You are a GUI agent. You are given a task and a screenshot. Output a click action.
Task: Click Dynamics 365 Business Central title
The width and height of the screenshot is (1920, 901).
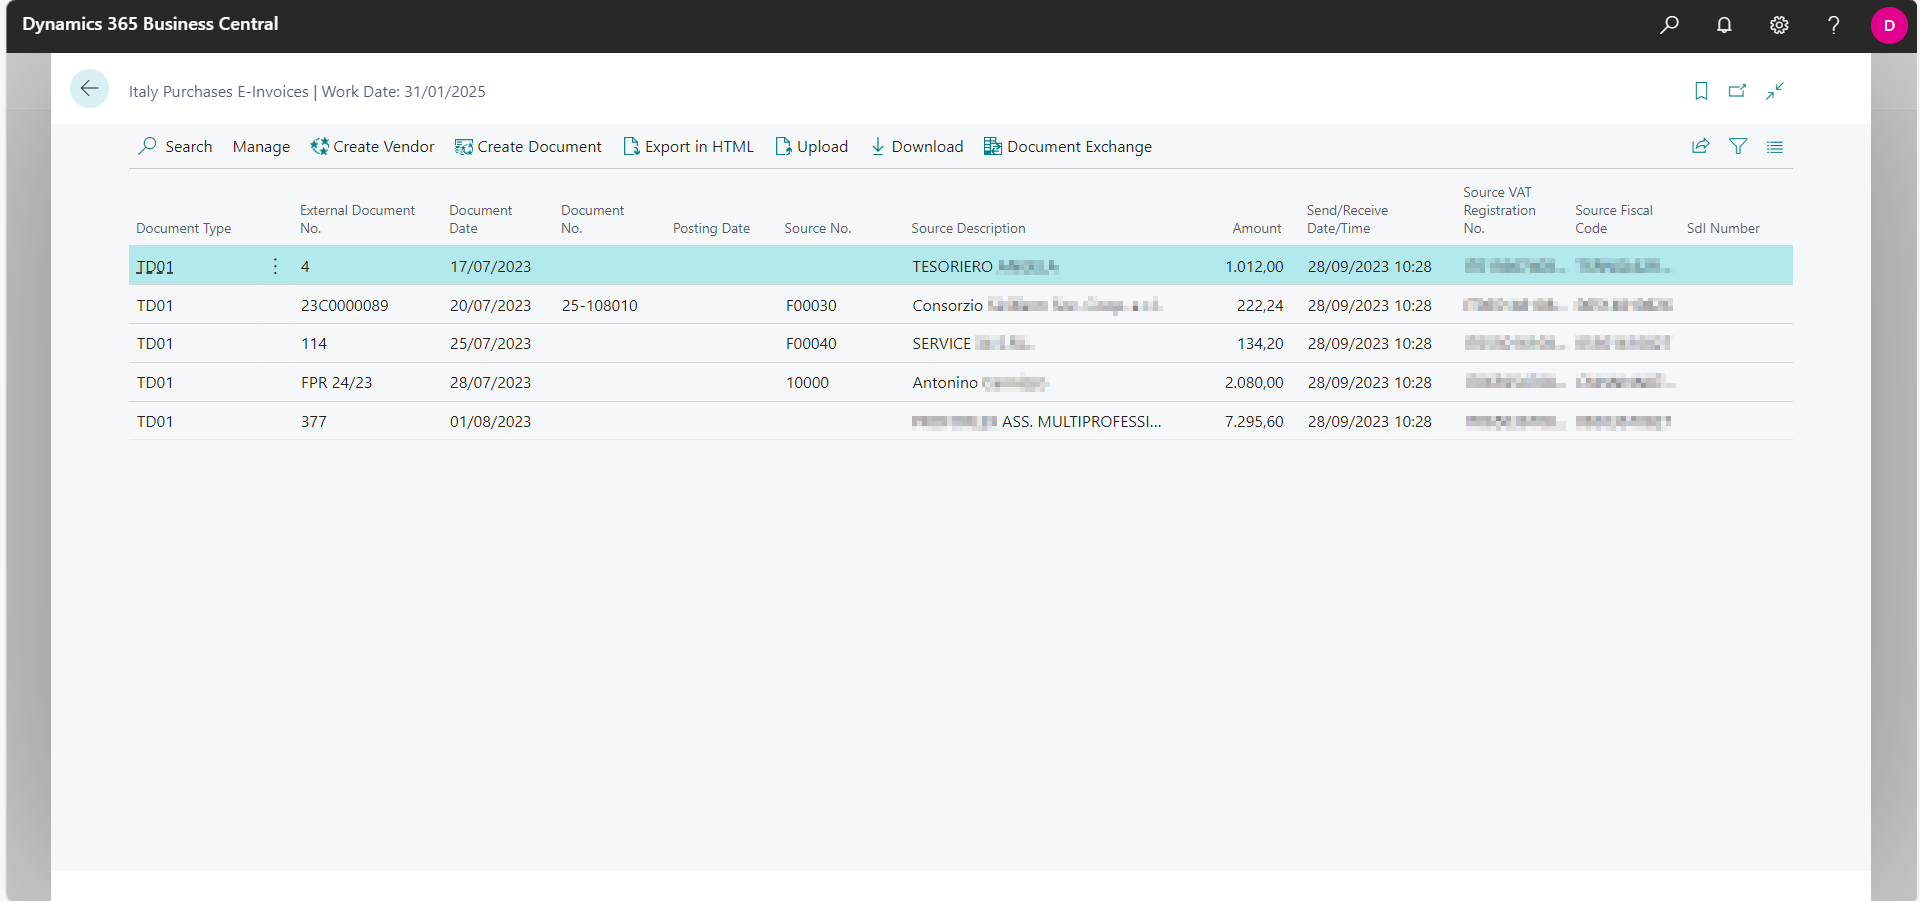[150, 24]
